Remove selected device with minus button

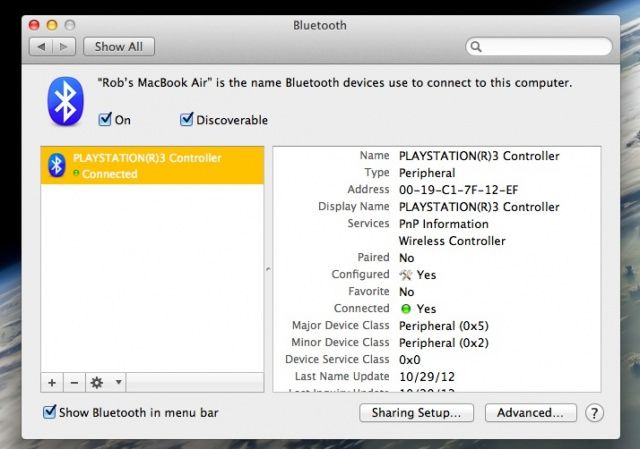[x=74, y=382]
